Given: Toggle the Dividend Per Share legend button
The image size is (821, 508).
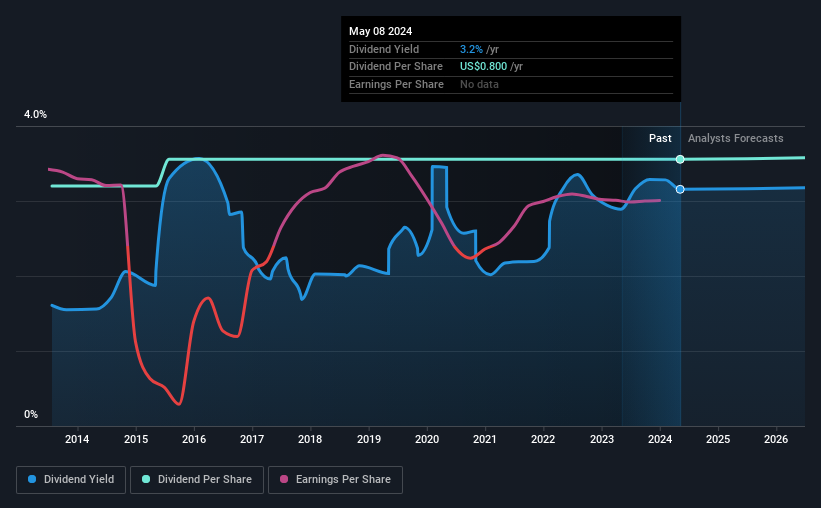Looking at the screenshot, I should [x=197, y=480].
